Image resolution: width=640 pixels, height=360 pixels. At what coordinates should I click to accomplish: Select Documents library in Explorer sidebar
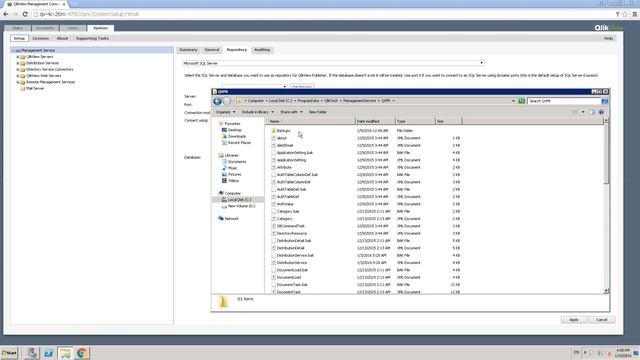point(233,162)
